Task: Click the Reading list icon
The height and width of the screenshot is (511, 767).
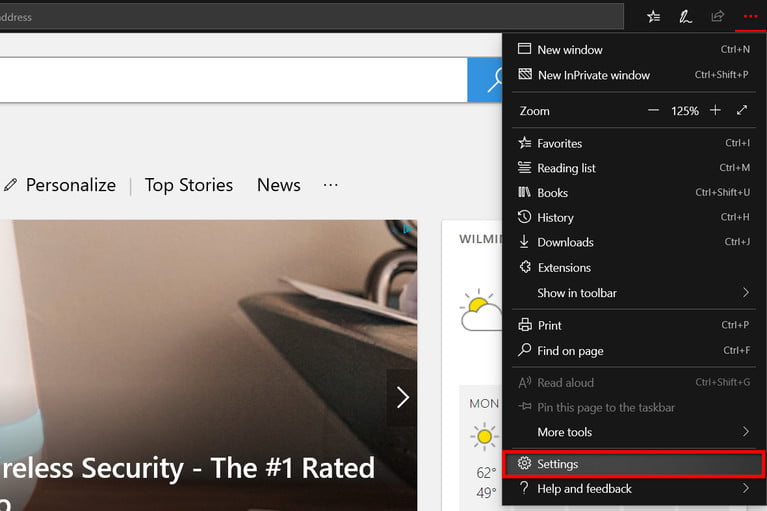Action: pos(524,167)
